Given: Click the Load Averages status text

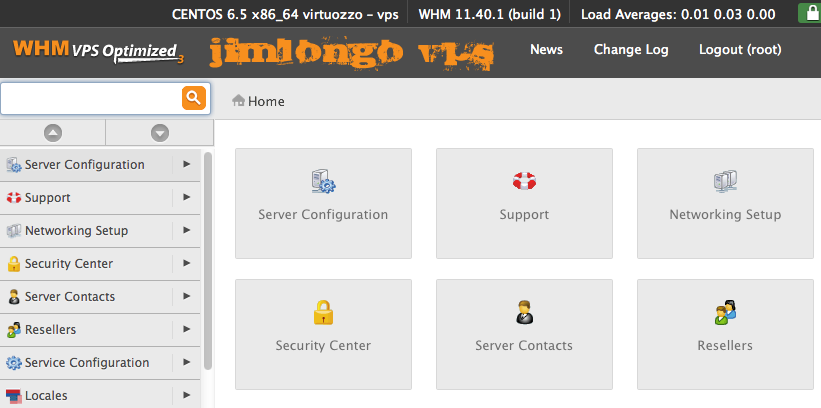Looking at the screenshot, I should pyautogui.click(x=678, y=14).
